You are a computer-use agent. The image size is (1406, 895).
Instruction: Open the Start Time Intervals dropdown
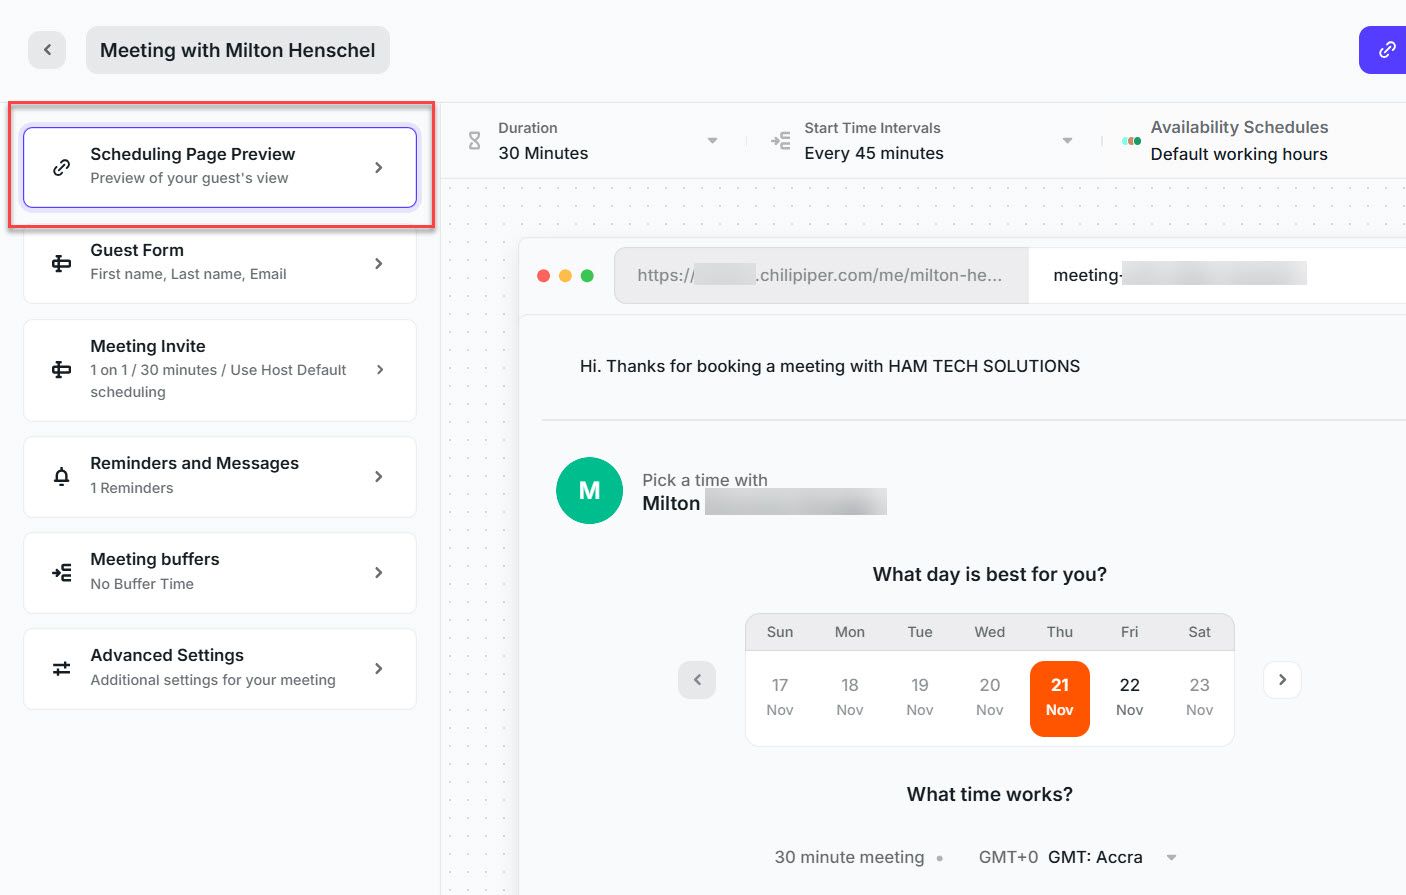[1067, 140]
